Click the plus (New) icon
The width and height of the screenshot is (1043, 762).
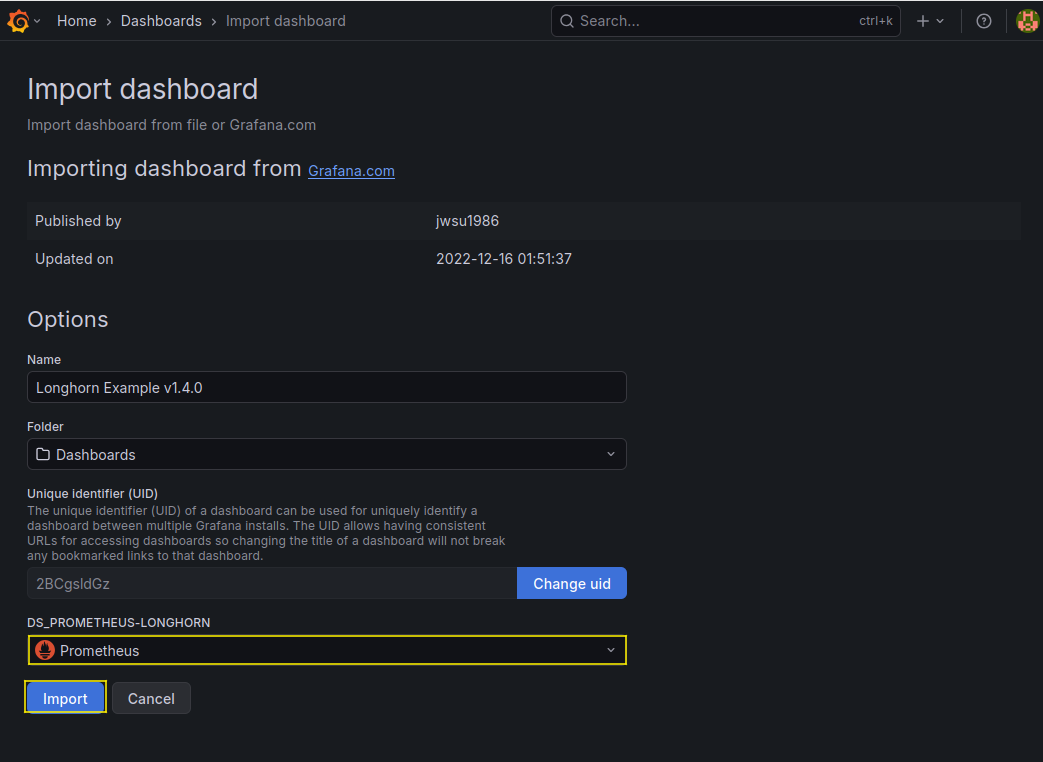[923, 21]
